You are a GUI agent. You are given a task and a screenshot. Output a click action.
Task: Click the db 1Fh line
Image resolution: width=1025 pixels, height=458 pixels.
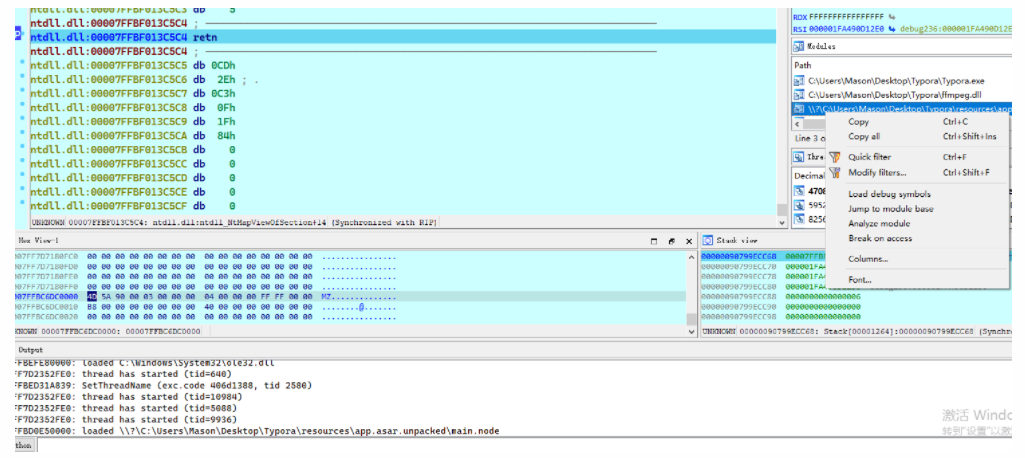(133, 122)
